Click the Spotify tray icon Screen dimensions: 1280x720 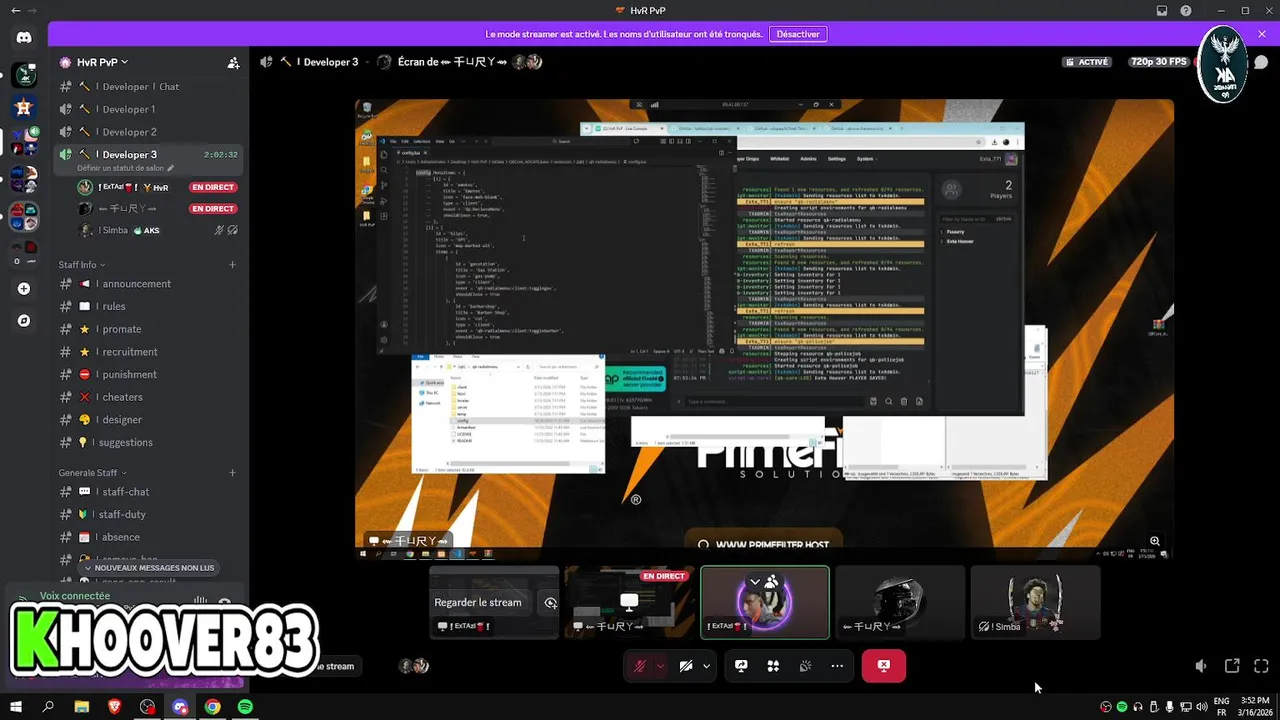point(1121,707)
